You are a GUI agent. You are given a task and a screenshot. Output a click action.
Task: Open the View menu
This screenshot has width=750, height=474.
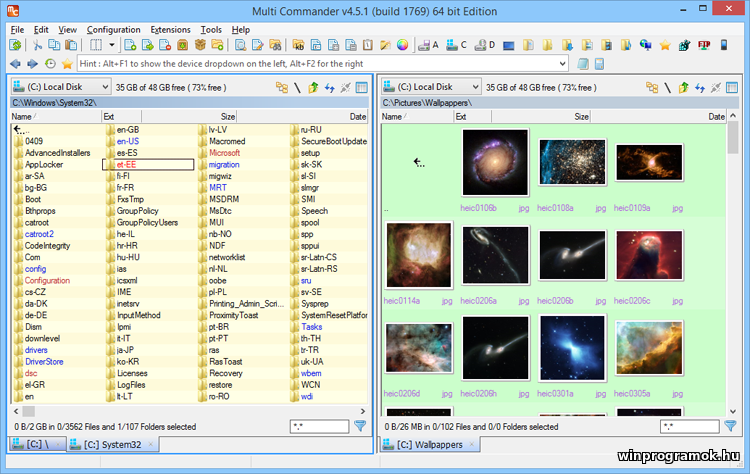coord(67,30)
